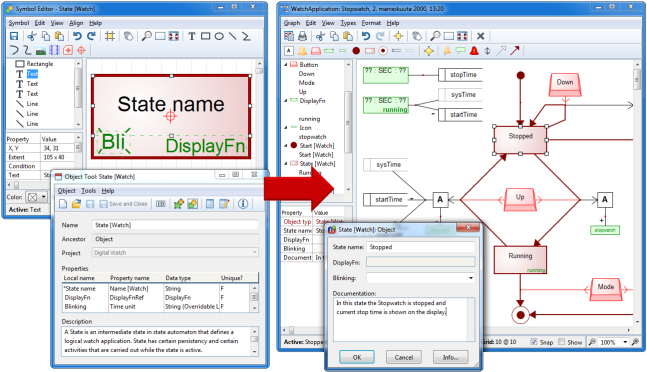Toggle the grid icon in Symbol Editor toolbar
The height and width of the screenshot is (372, 647).
pyautogui.click(x=109, y=36)
